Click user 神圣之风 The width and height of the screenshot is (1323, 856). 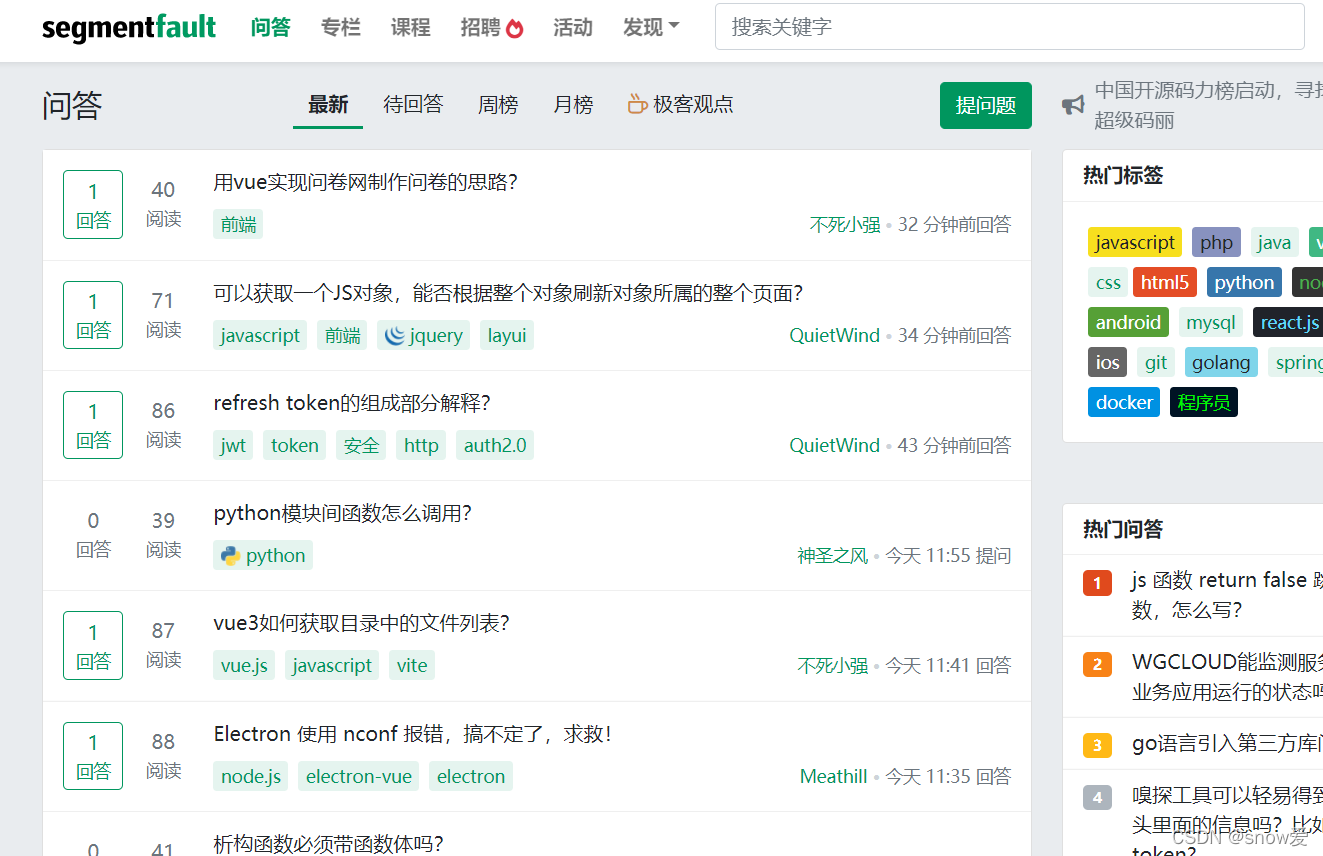click(x=833, y=555)
